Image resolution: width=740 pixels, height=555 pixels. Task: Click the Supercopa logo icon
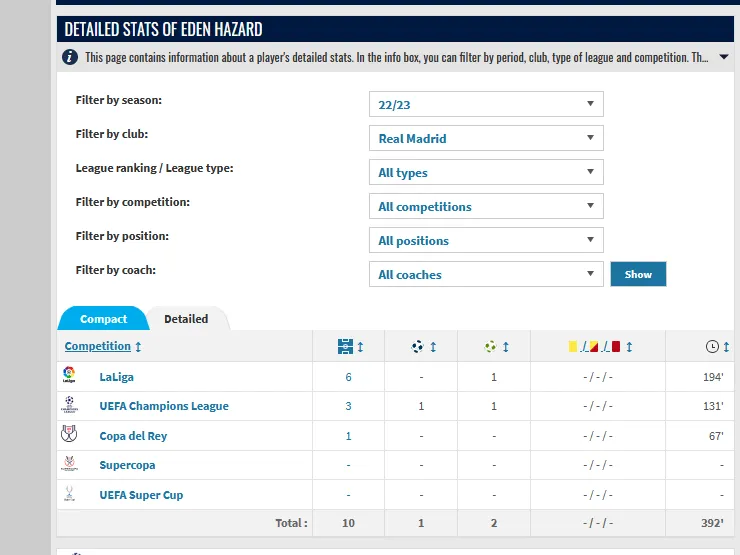pyautogui.click(x=69, y=464)
